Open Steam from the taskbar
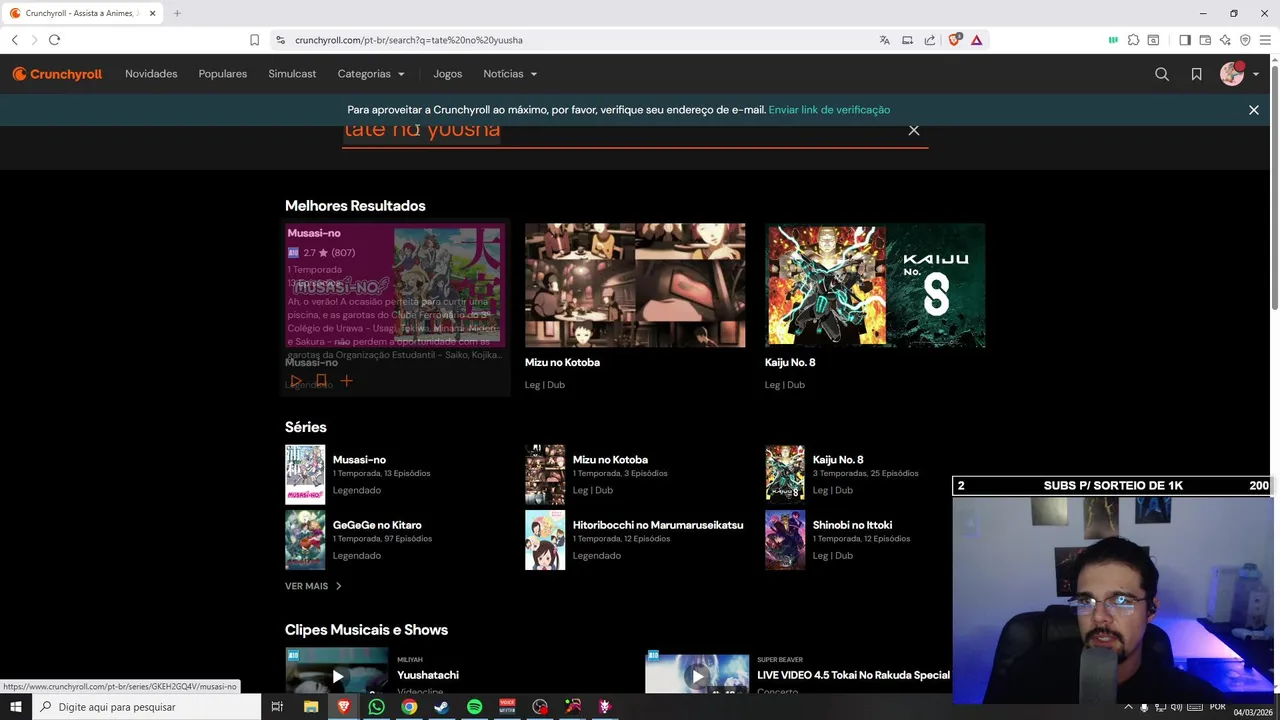Viewport: 1280px width, 720px height. click(441, 707)
